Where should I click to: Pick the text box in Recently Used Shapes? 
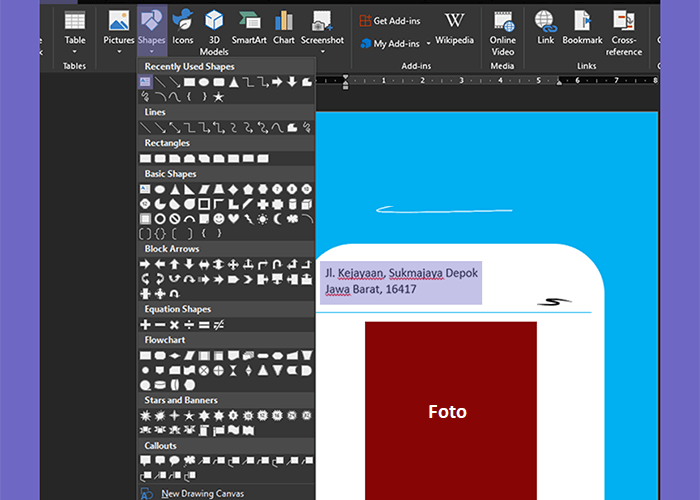tap(145, 82)
